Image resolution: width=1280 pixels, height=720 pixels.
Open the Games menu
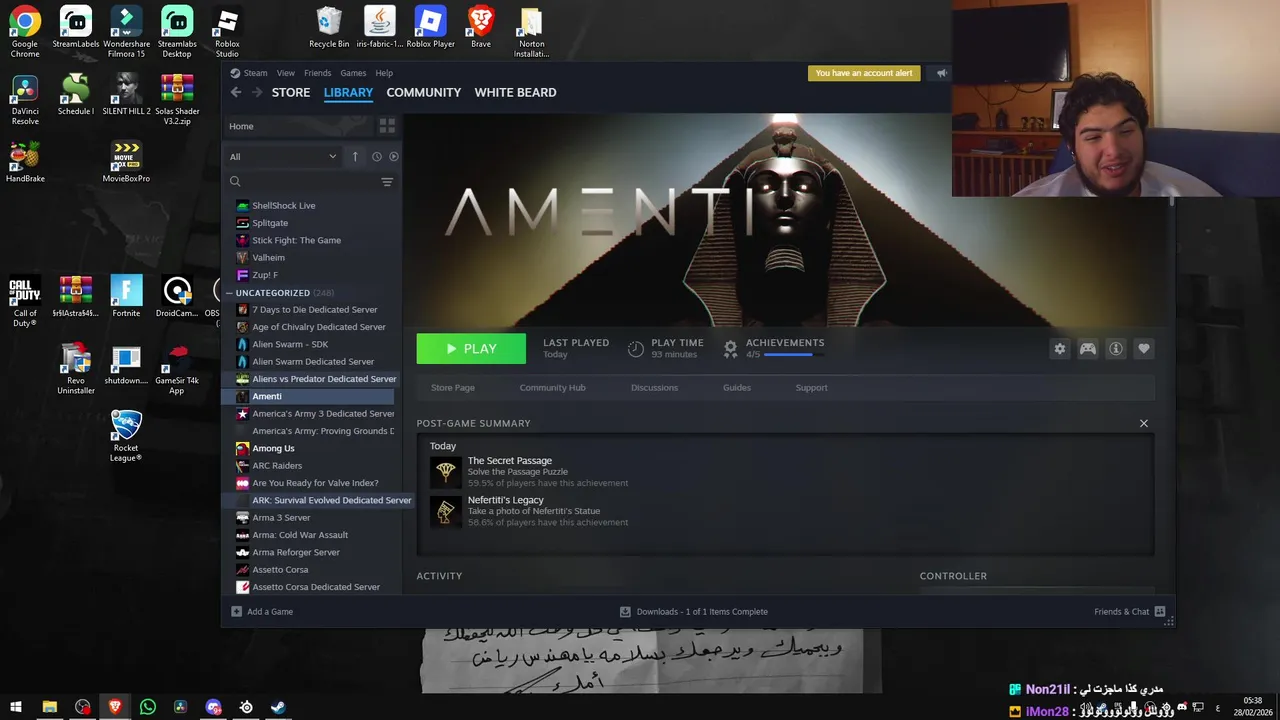point(353,73)
